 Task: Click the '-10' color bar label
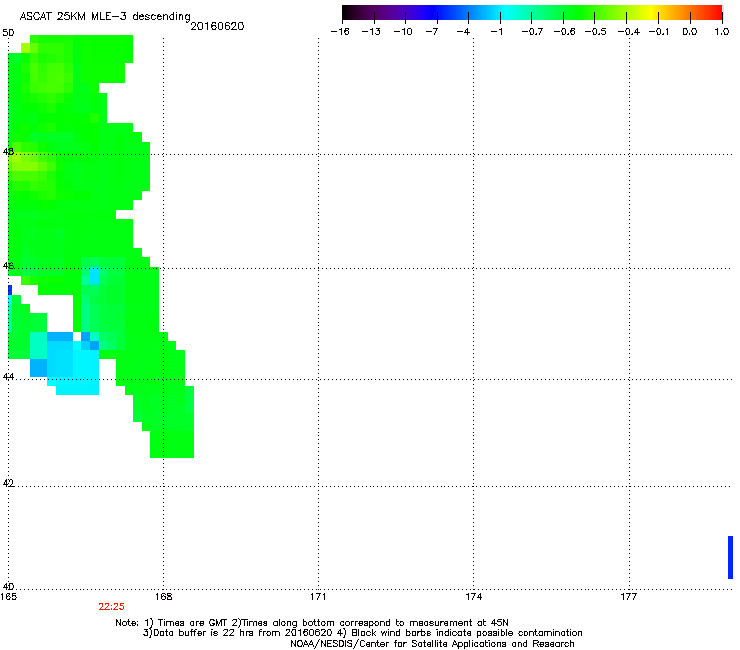[x=403, y=32]
